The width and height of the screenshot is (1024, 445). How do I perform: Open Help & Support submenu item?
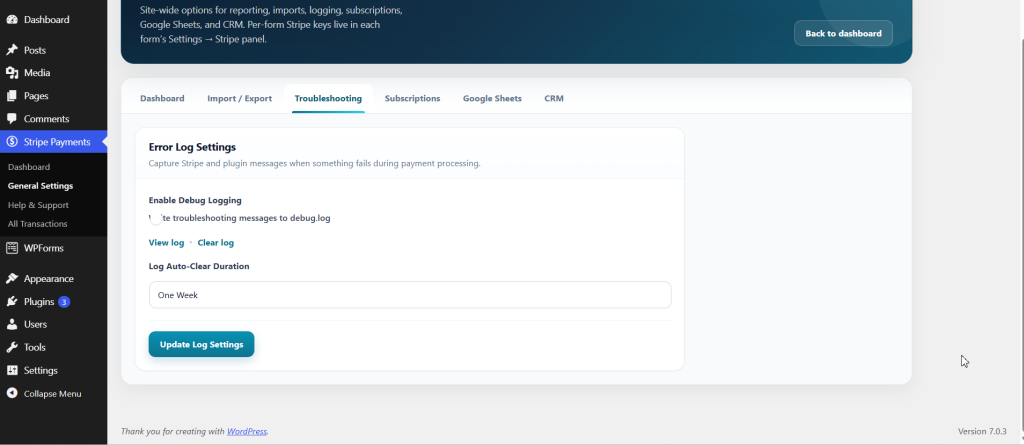tap(38, 205)
